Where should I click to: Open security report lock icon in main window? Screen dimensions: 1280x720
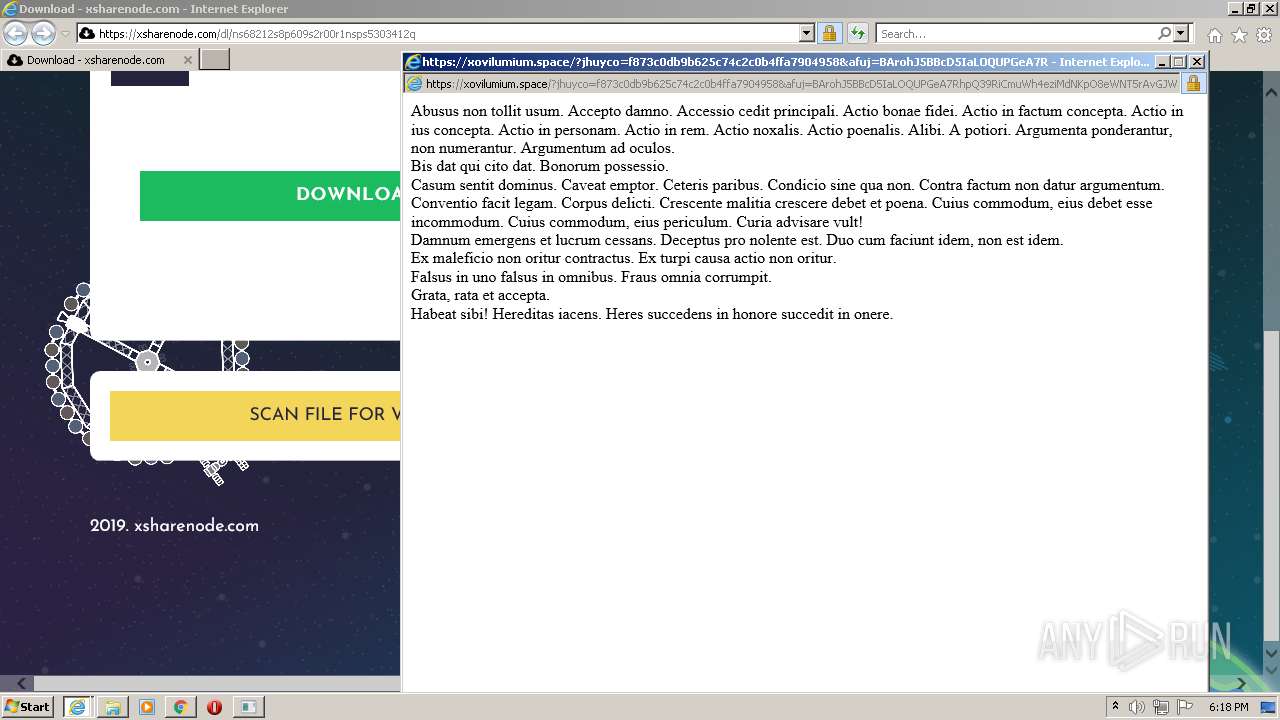[829, 34]
